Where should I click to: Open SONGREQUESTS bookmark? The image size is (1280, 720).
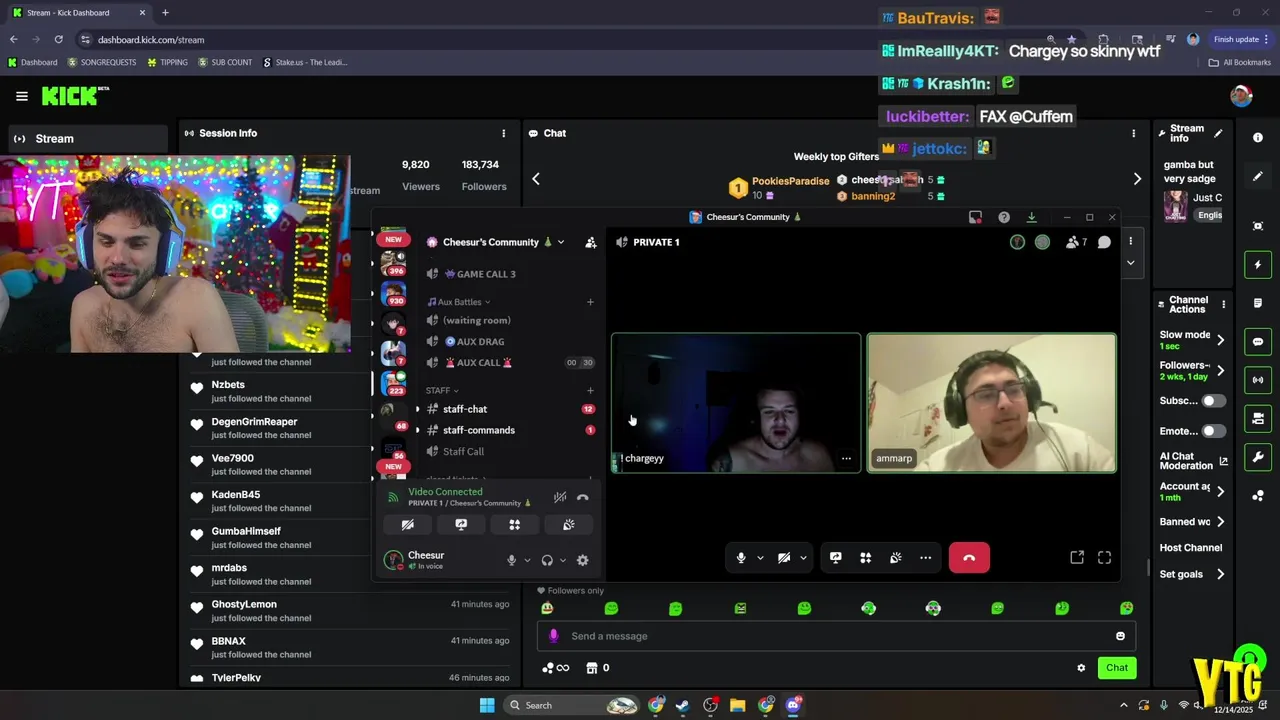(102, 62)
